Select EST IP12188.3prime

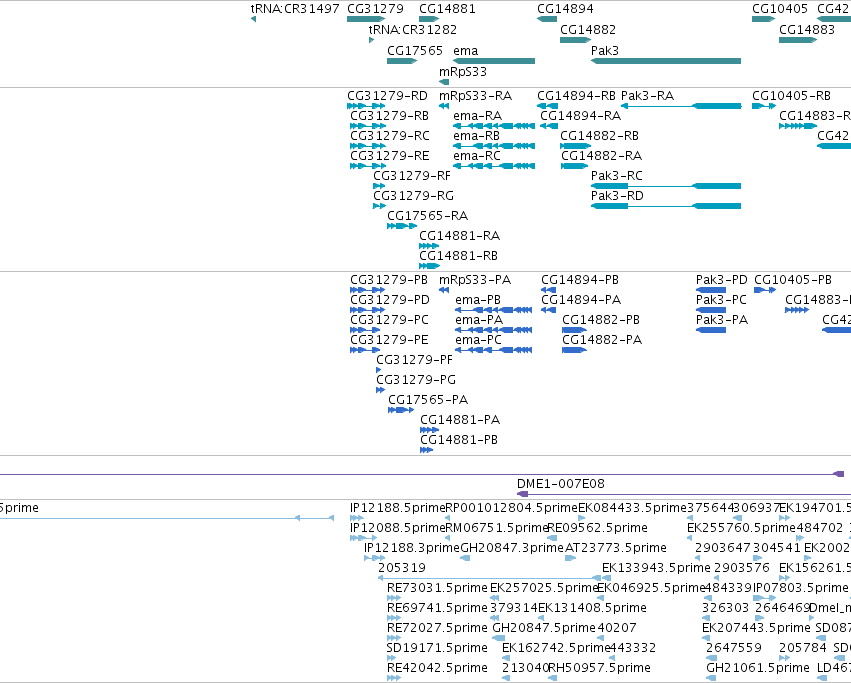click(x=374, y=558)
